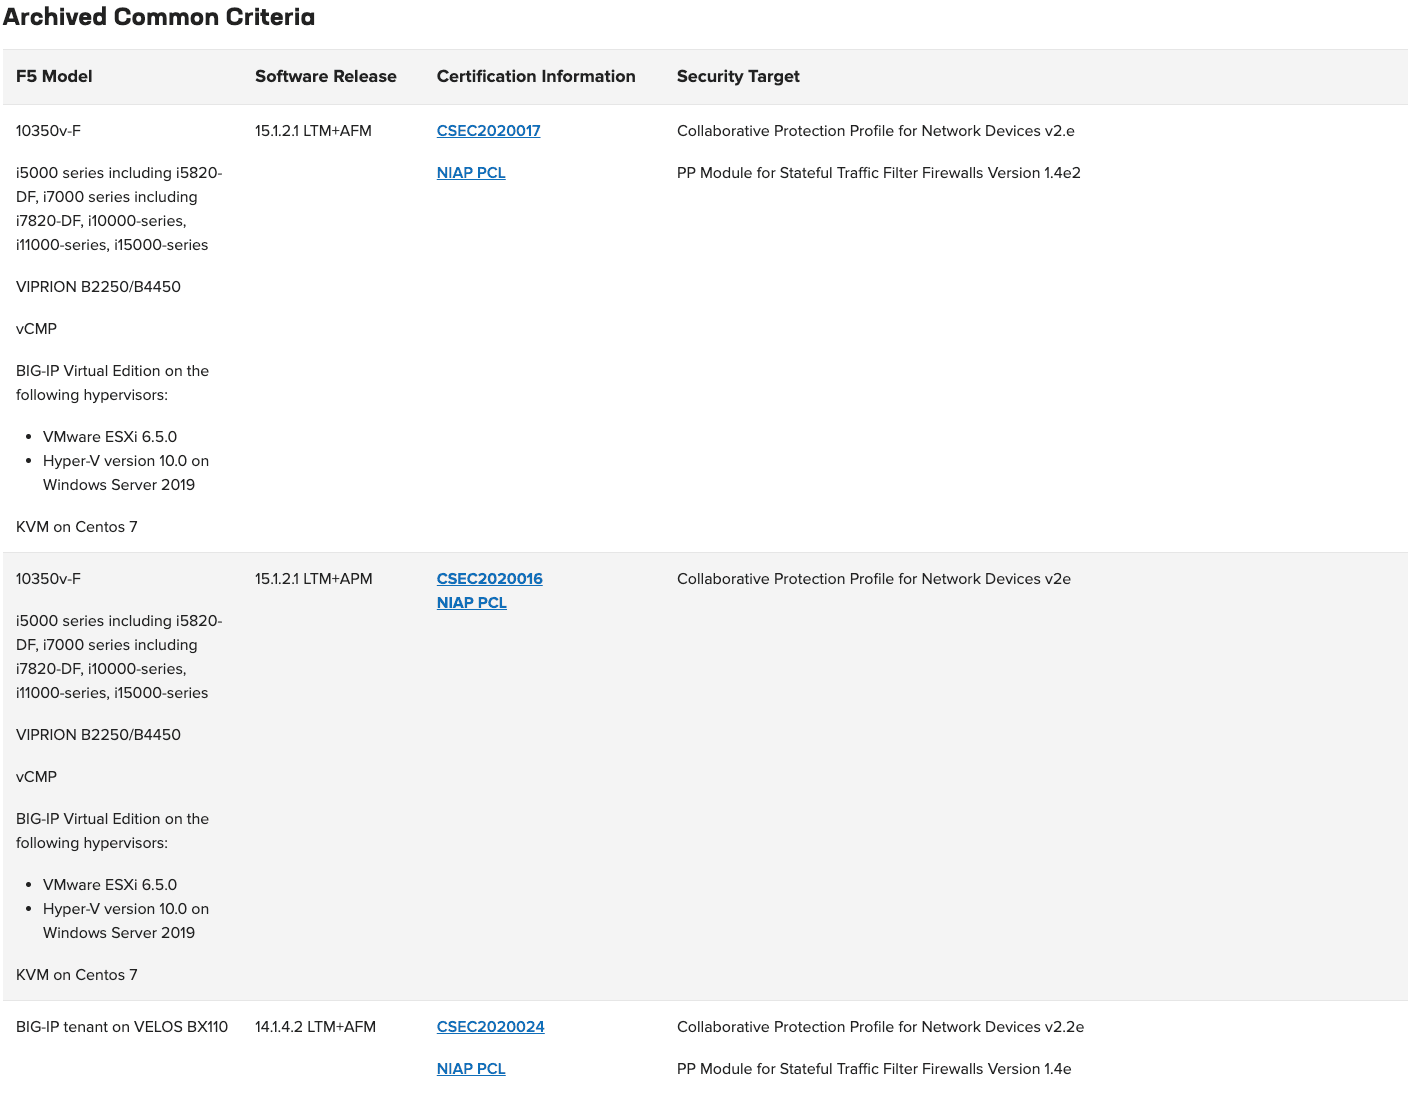Viewport: 1408px width, 1093px height.
Task: Click NIAP PCL link beside CSEC2020017
Action: [x=470, y=172]
